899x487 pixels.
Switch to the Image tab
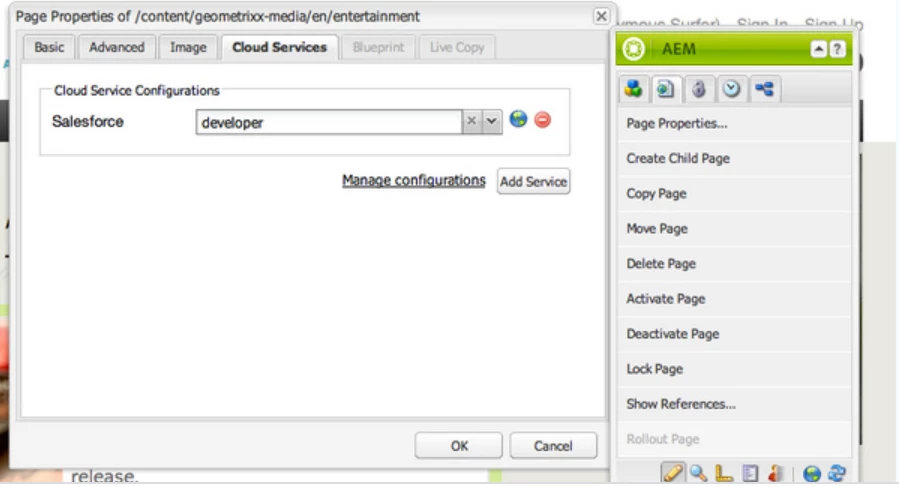(188, 48)
